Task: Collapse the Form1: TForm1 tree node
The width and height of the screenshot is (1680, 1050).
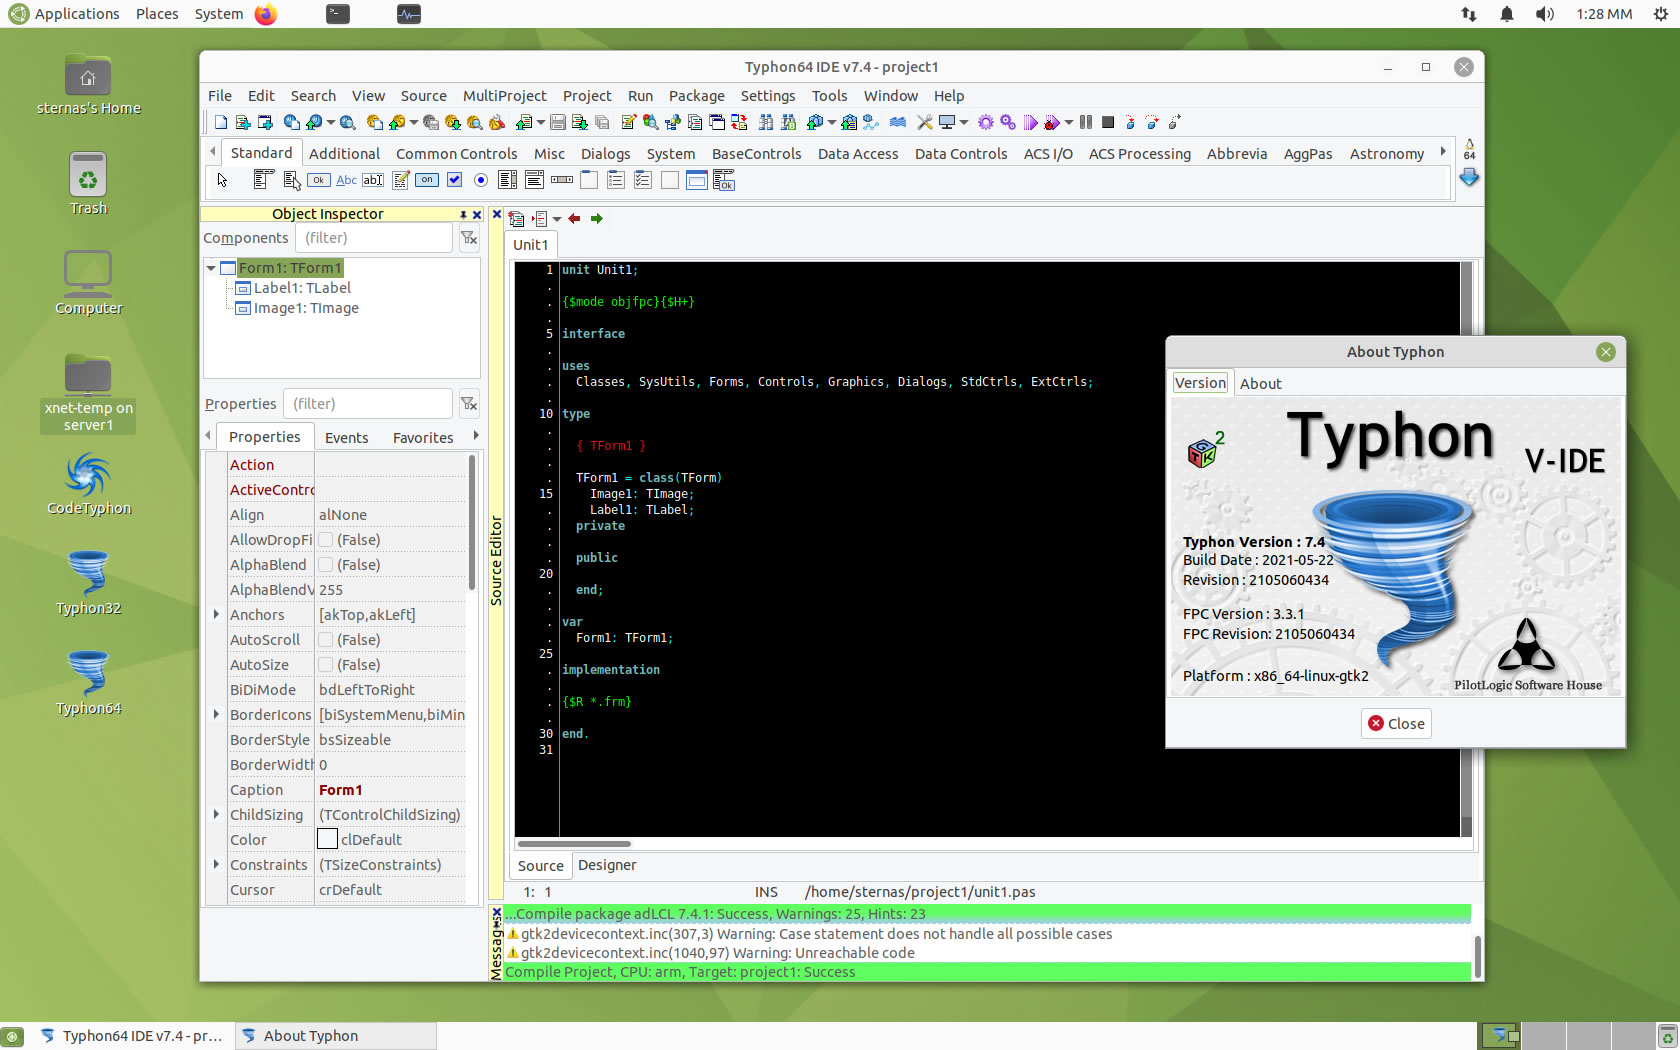Action: 211,268
